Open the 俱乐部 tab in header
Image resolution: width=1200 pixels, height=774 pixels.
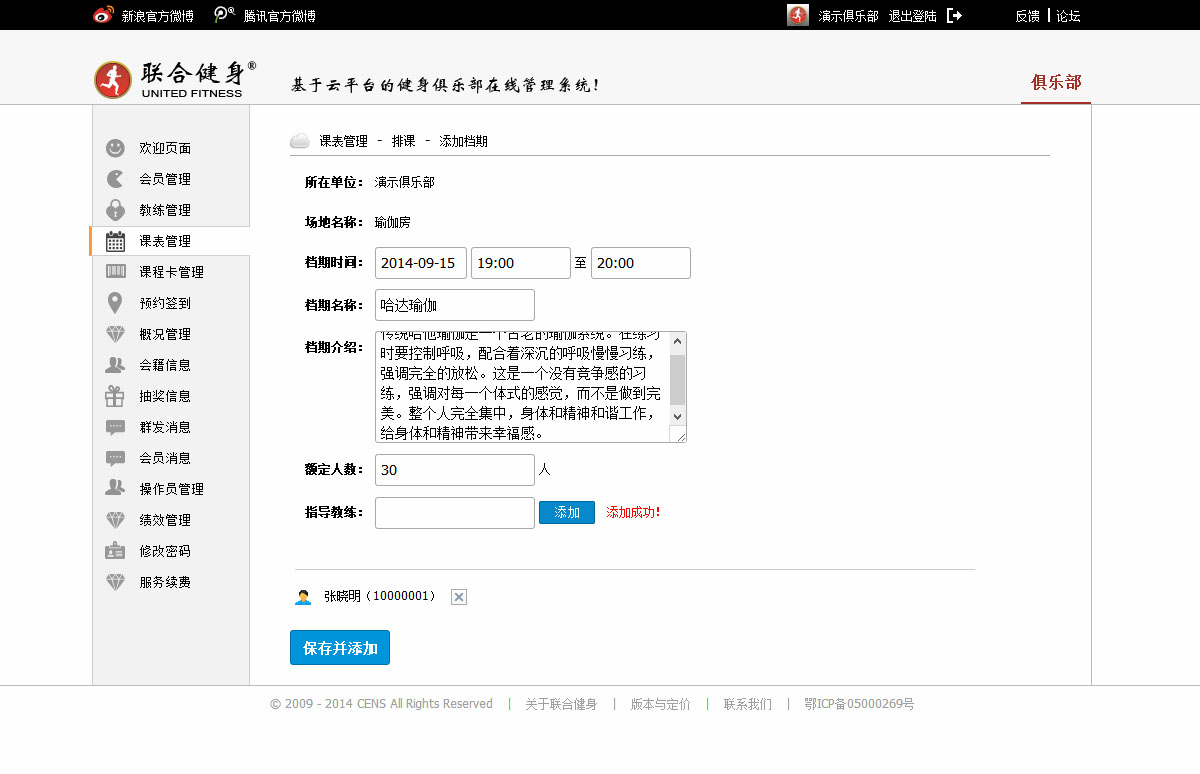pyautogui.click(x=1056, y=82)
